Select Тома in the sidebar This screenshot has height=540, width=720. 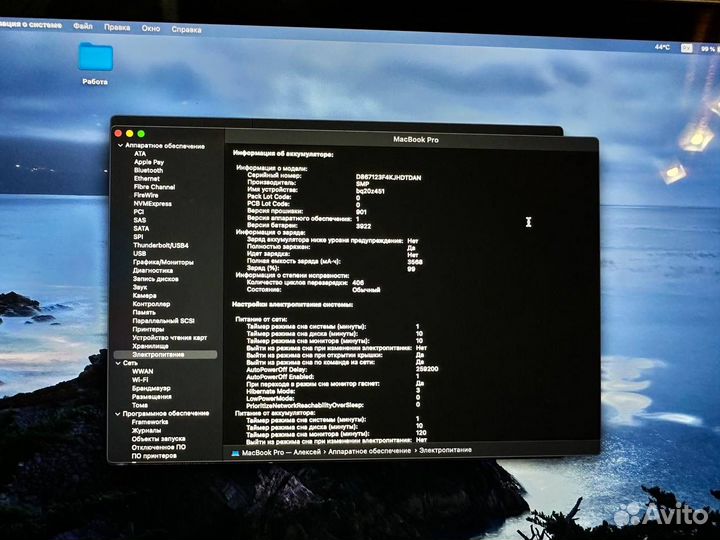click(x=140, y=405)
